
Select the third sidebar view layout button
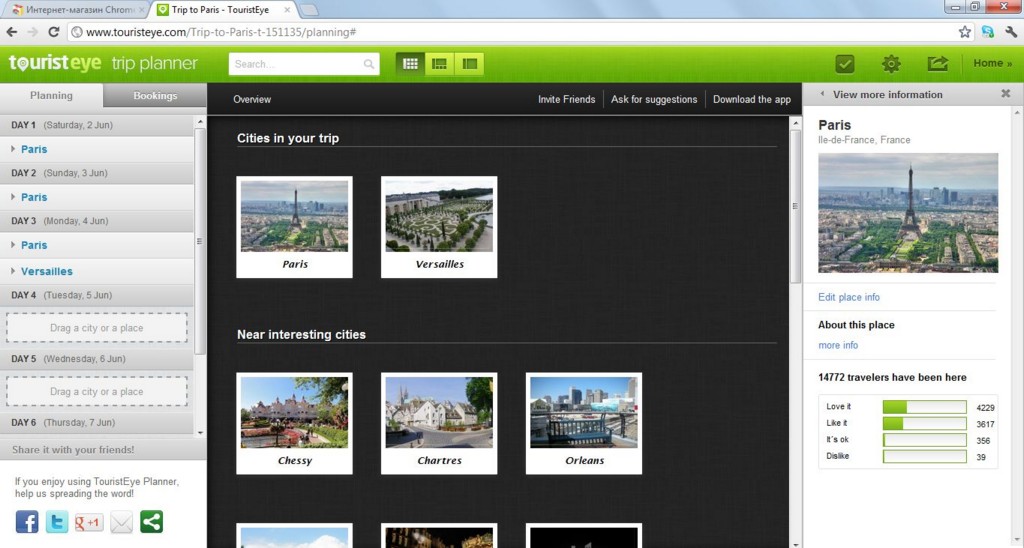coord(469,64)
